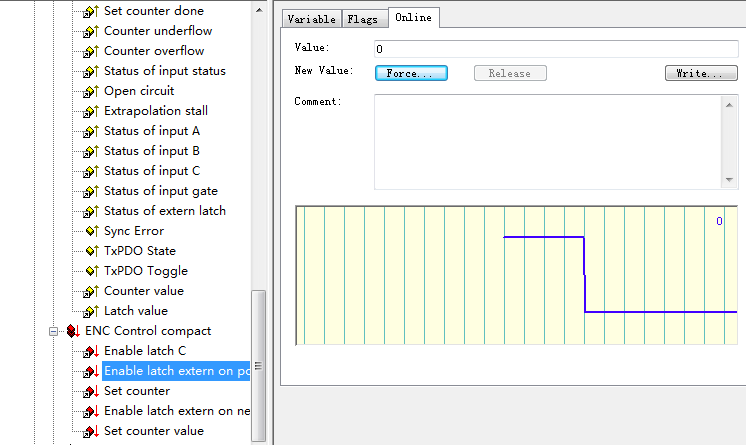The width and height of the screenshot is (746, 445).
Task: Click the yellow TxPDO Toggle icon
Action: [x=92, y=271]
